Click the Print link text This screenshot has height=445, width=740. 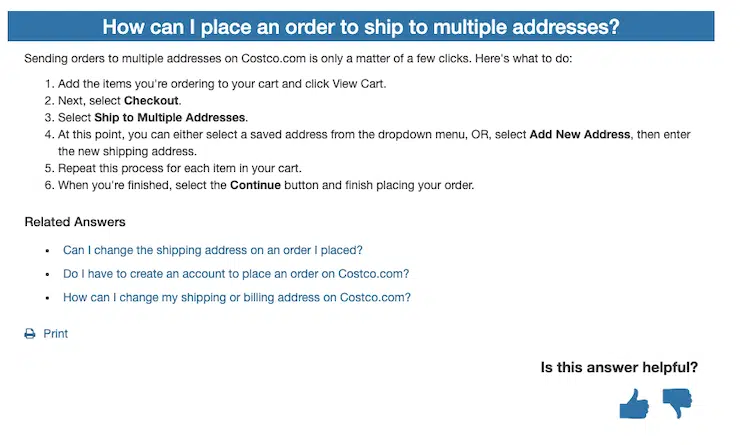click(56, 334)
